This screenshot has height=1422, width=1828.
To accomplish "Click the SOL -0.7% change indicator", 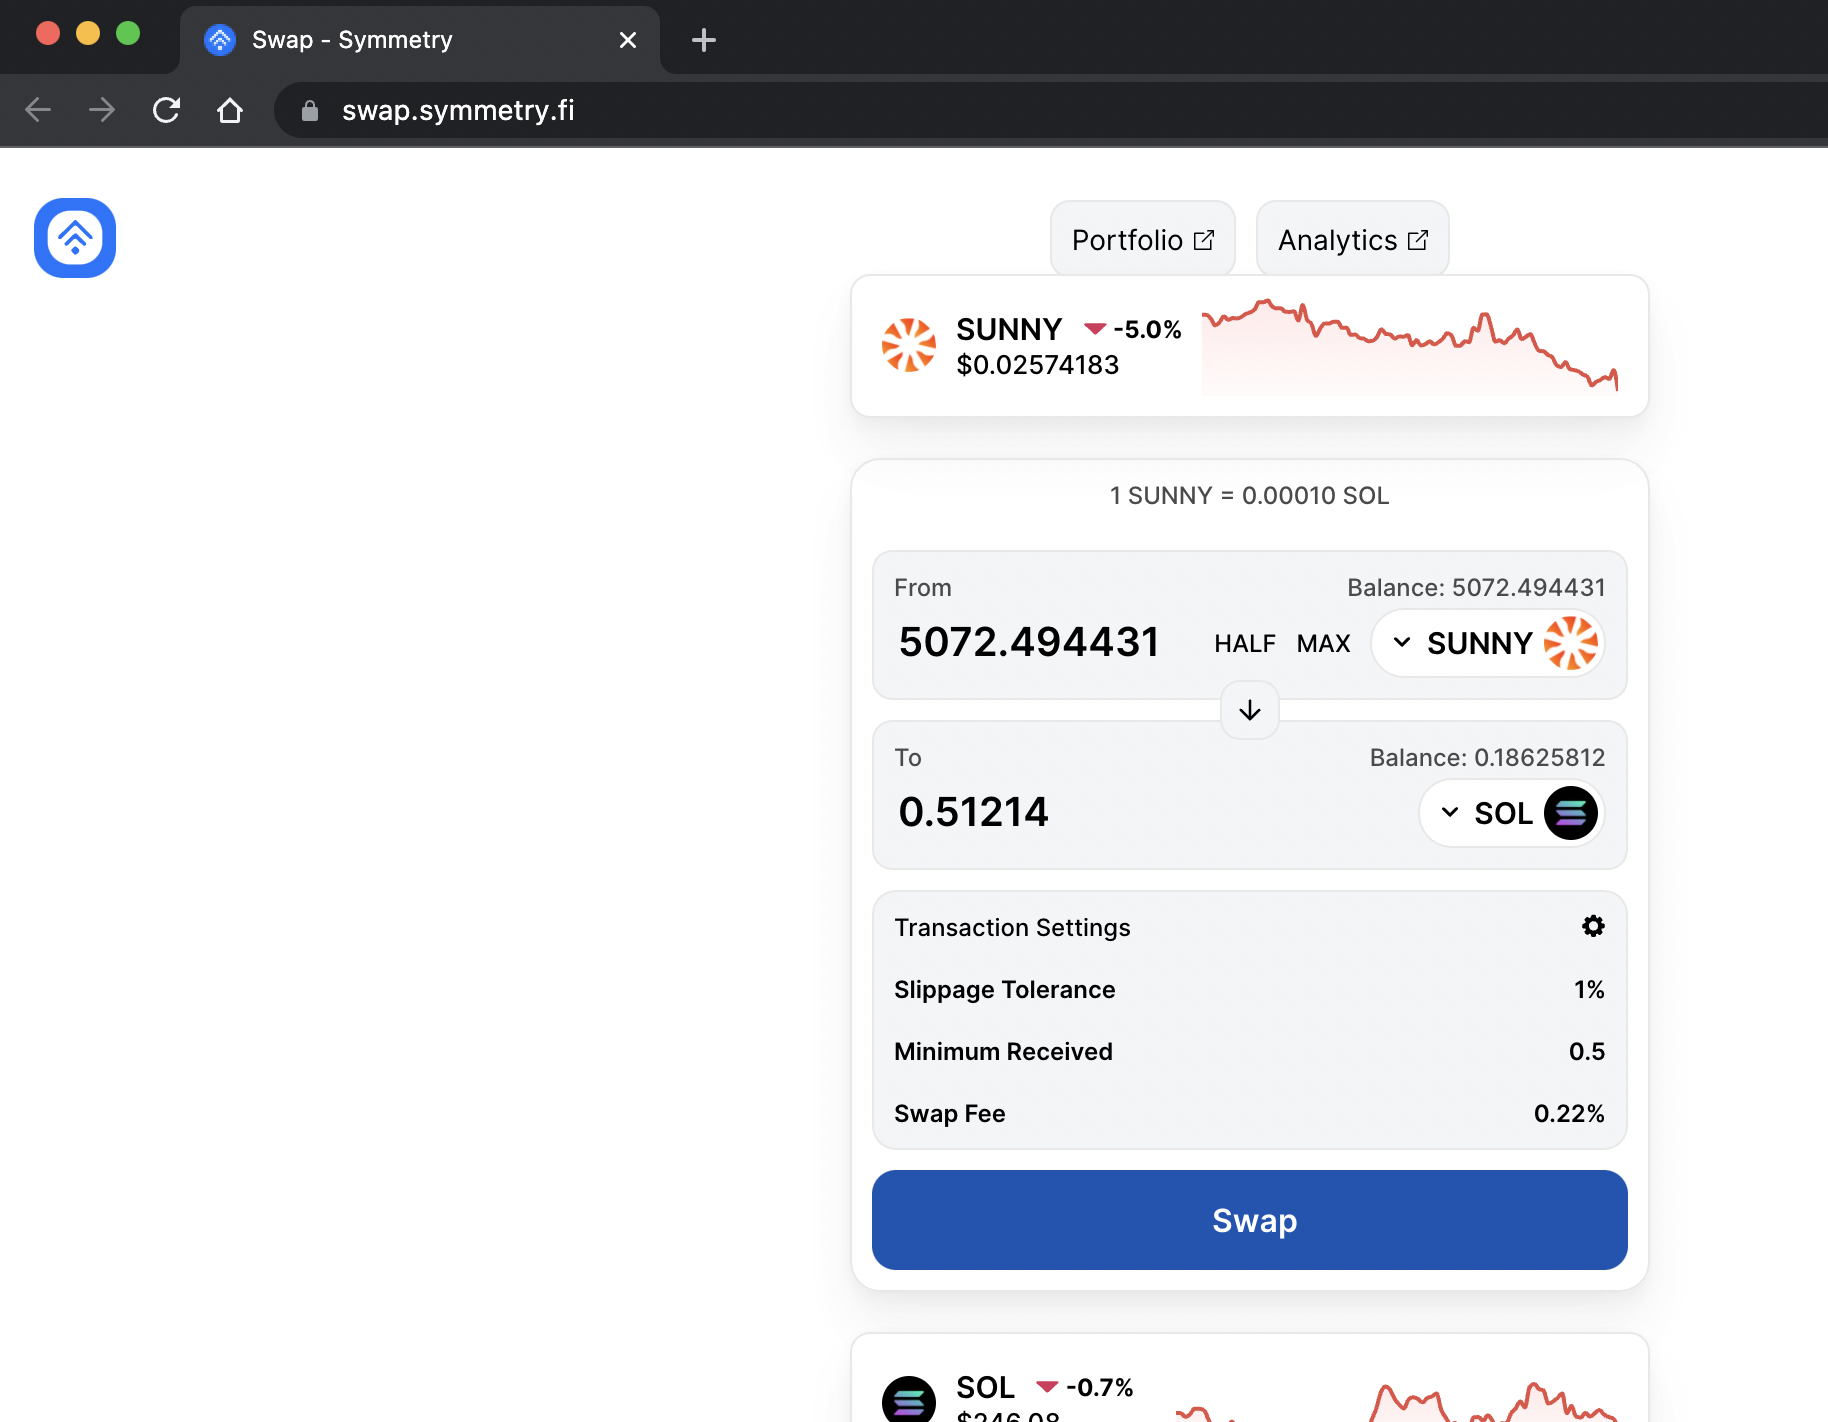I will pyautogui.click(x=1085, y=1387).
